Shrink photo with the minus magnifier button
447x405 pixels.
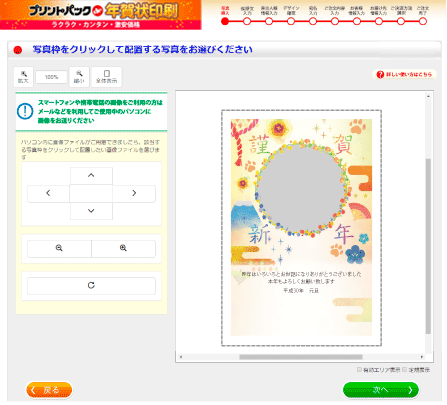tap(59, 248)
